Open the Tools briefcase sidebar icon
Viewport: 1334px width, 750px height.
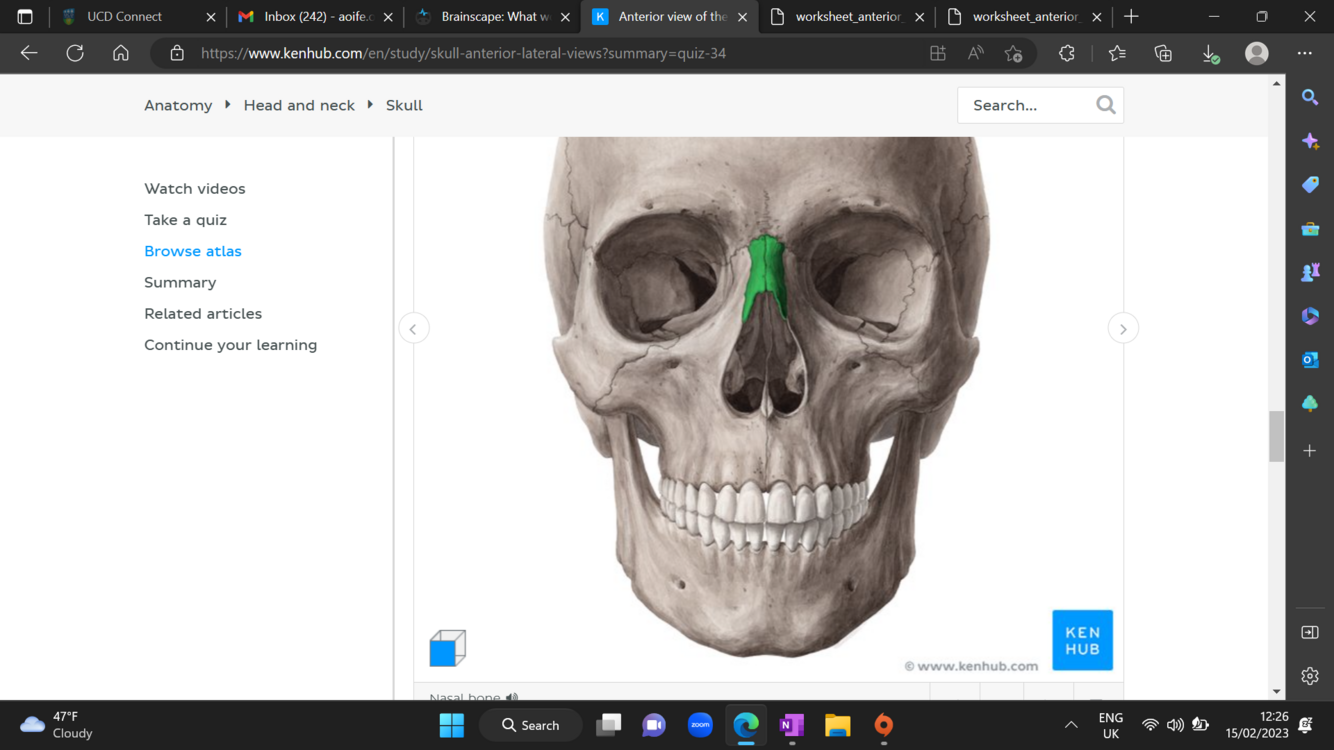1310,229
